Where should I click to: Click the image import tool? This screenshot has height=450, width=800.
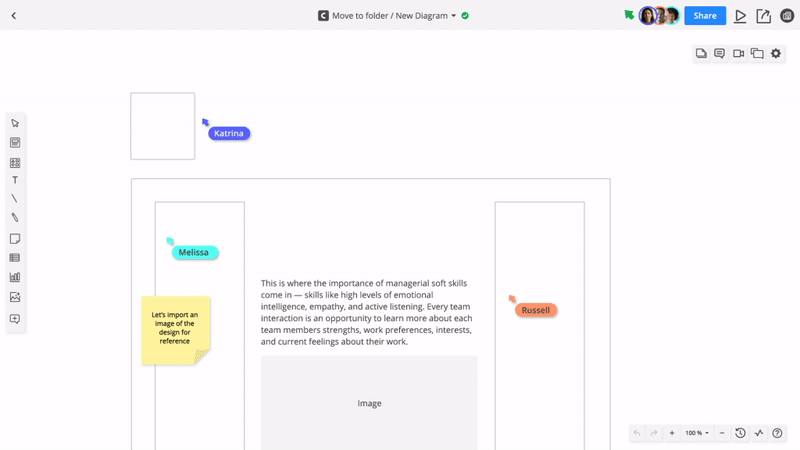15,297
